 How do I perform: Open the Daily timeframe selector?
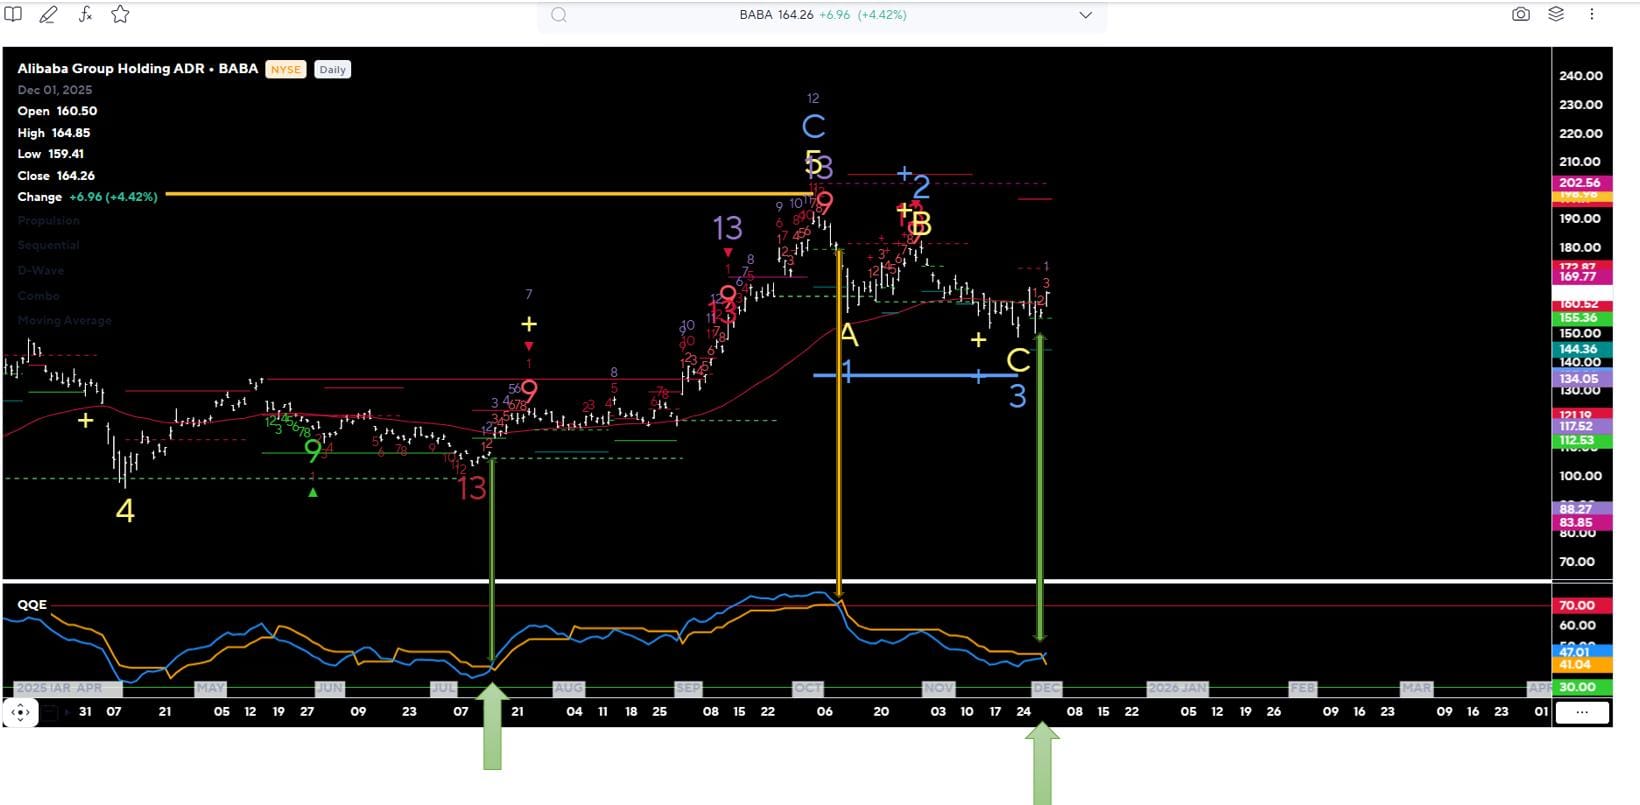[x=332, y=70]
